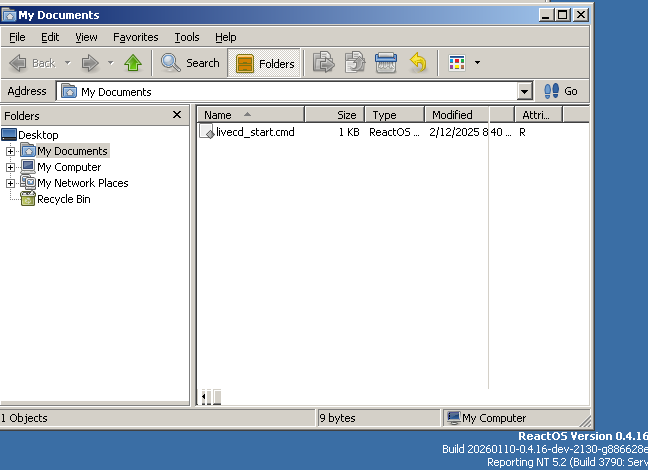Select the livecd_start.cmd file
Image resolution: width=648 pixels, height=470 pixels.
click(254, 132)
